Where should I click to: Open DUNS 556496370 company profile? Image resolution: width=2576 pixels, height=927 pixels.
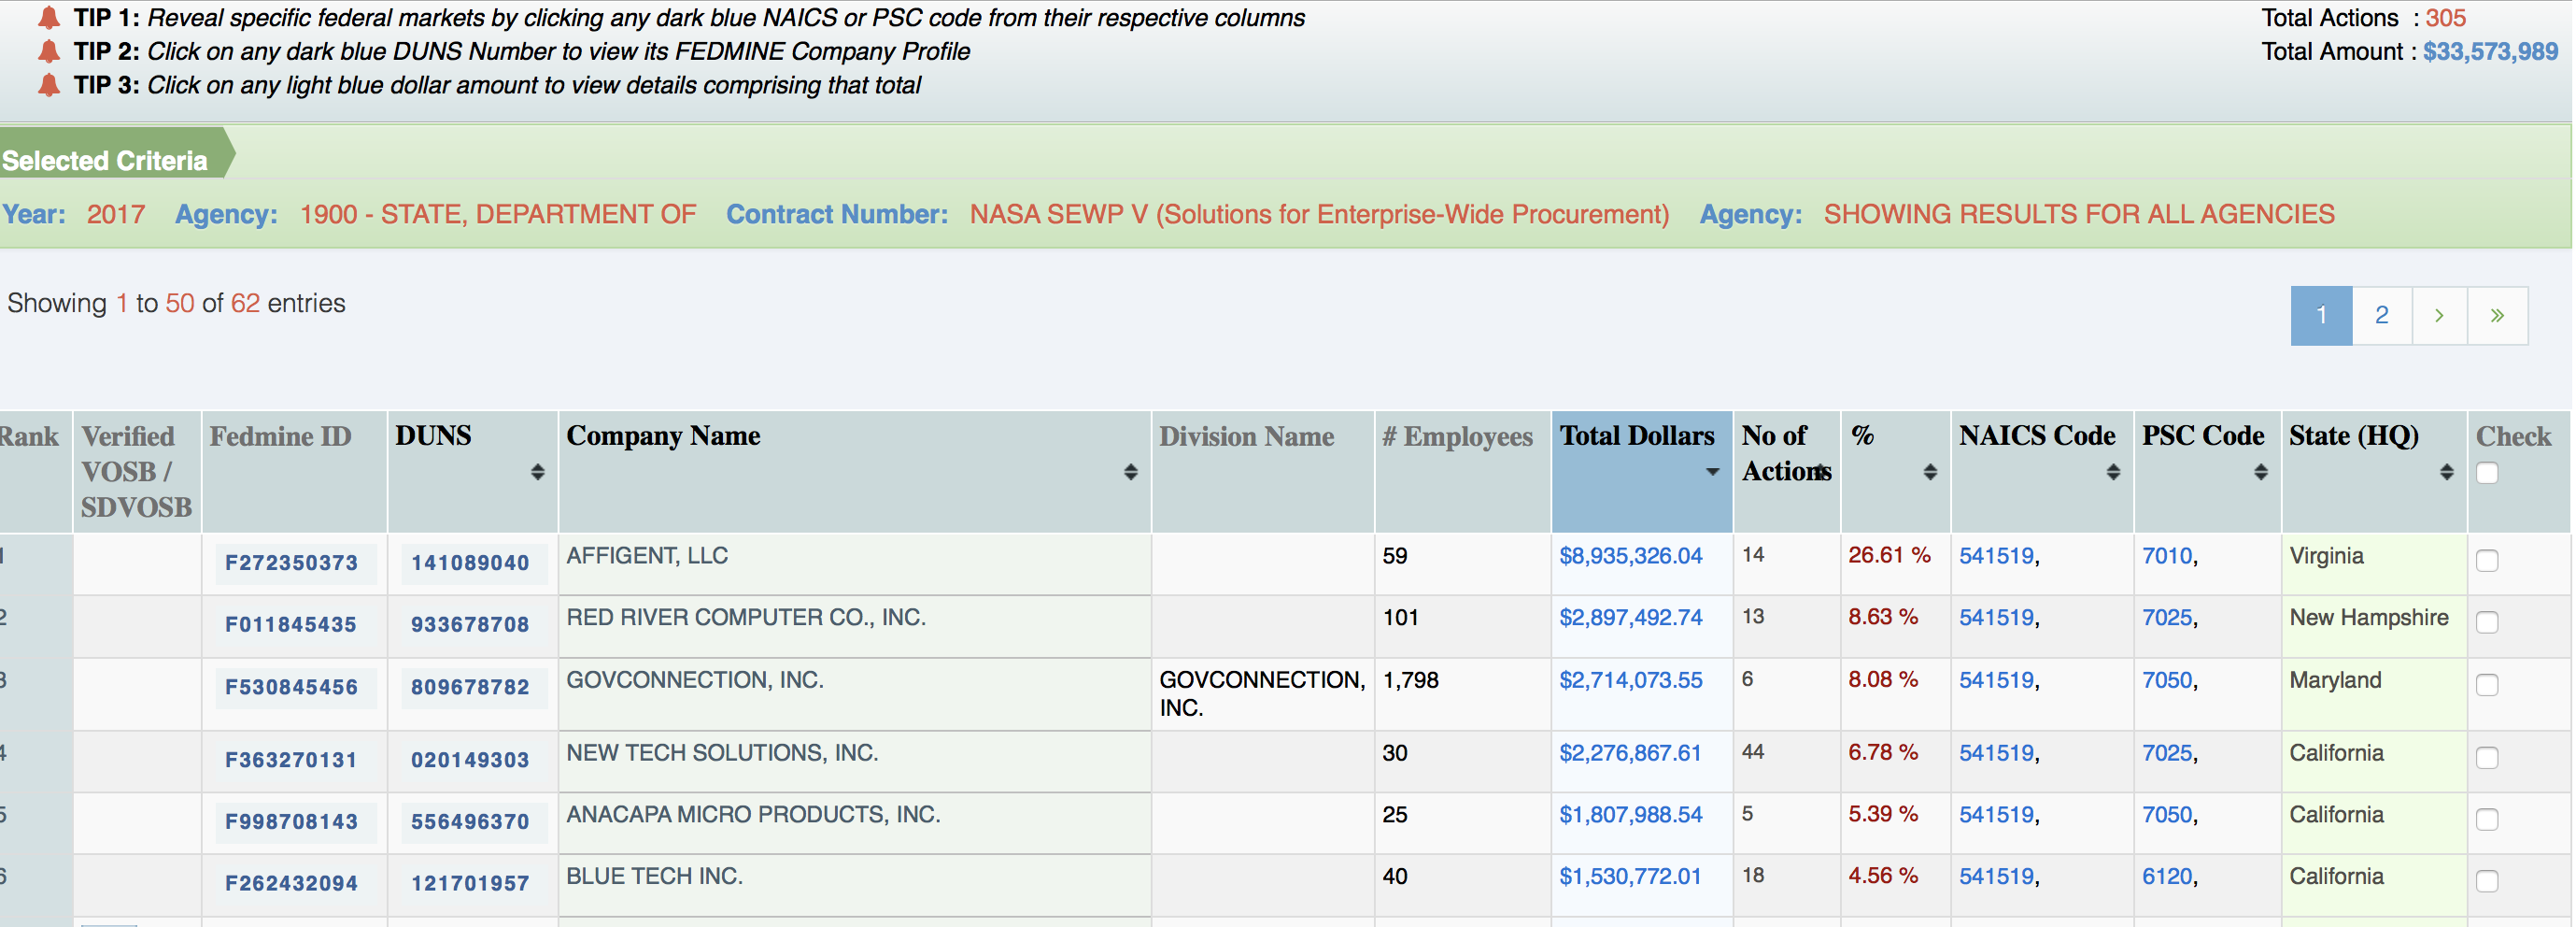(470, 822)
